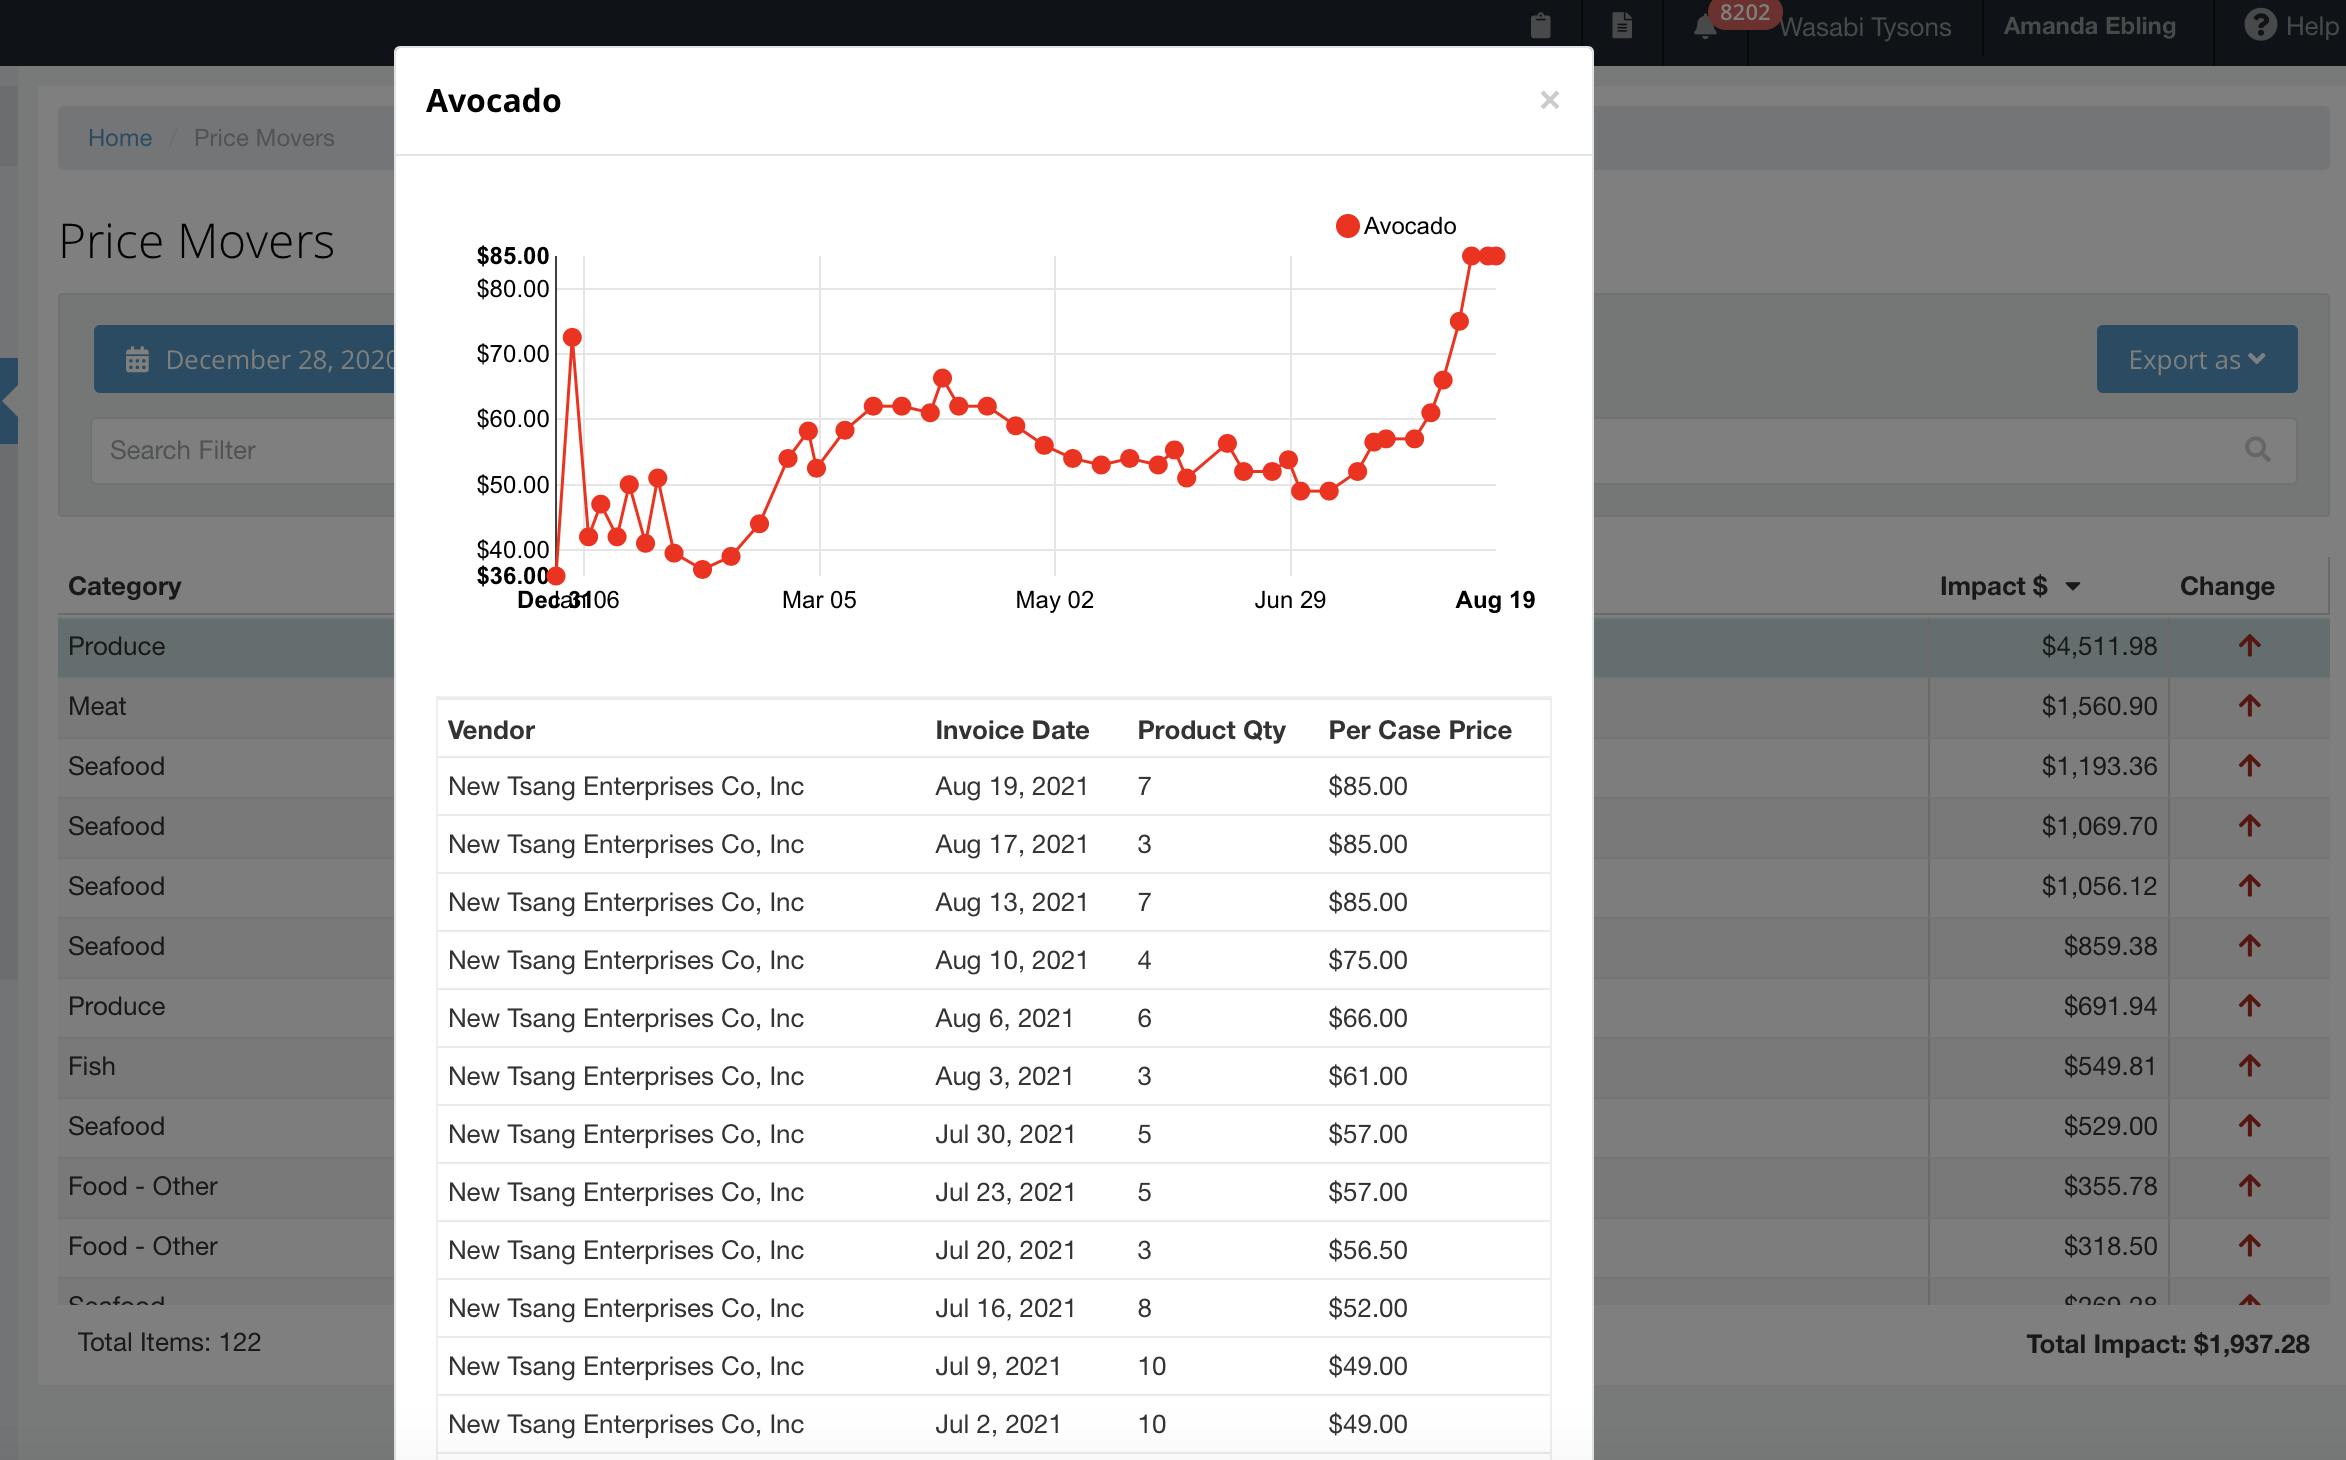2346x1460 pixels.
Task: Close the Avocado detail dialog
Action: point(1549,100)
